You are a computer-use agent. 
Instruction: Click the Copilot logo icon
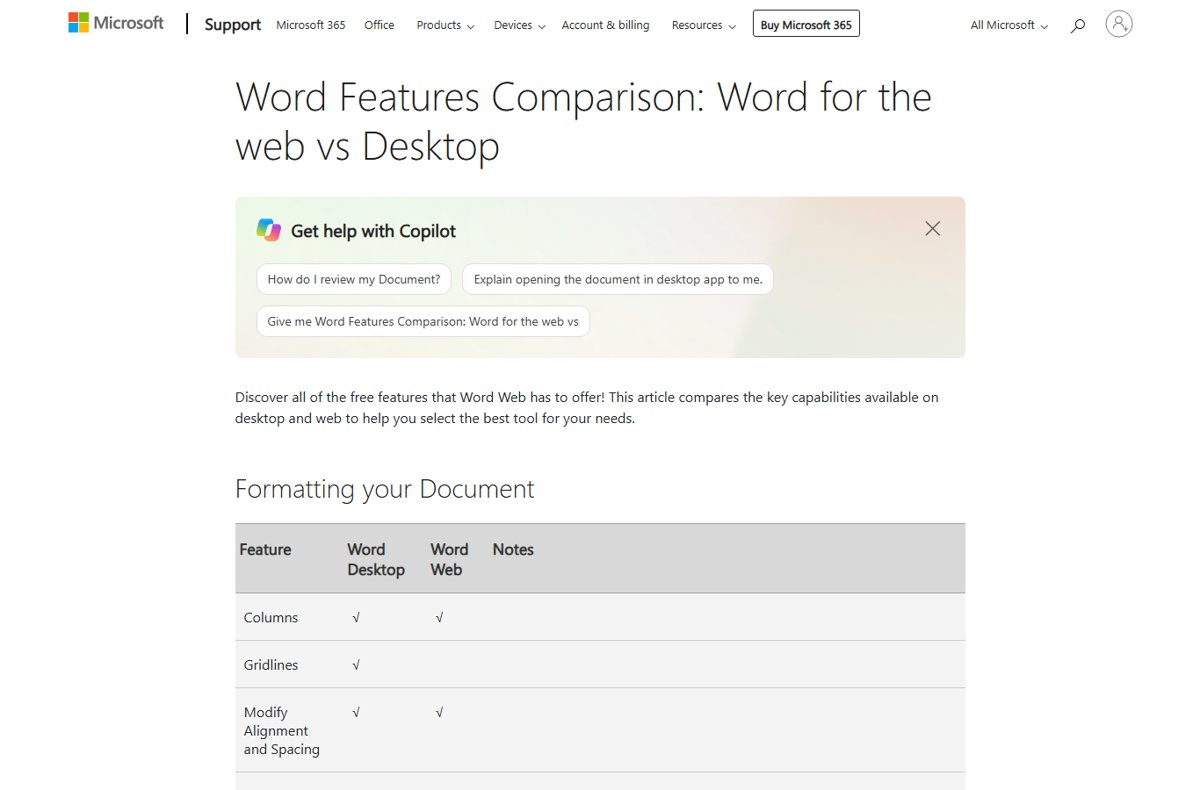click(268, 230)
